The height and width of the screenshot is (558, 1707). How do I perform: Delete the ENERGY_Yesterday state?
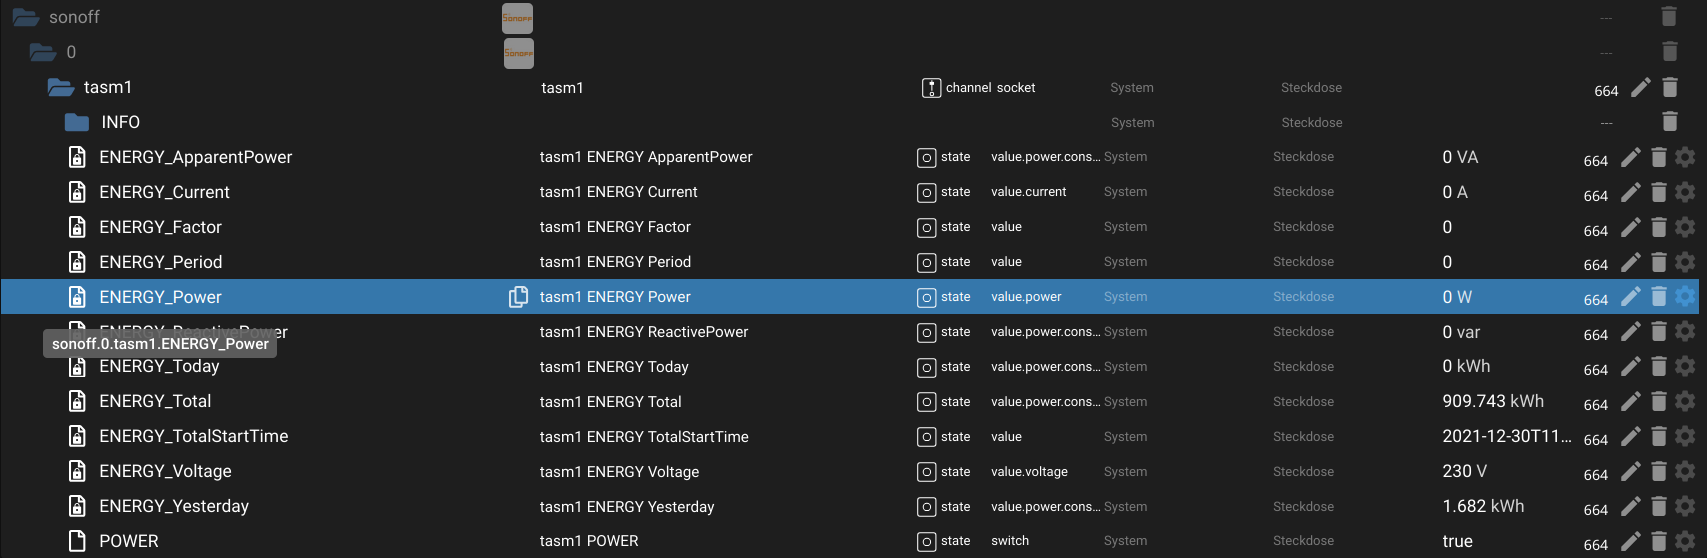tap(1659, 507)
